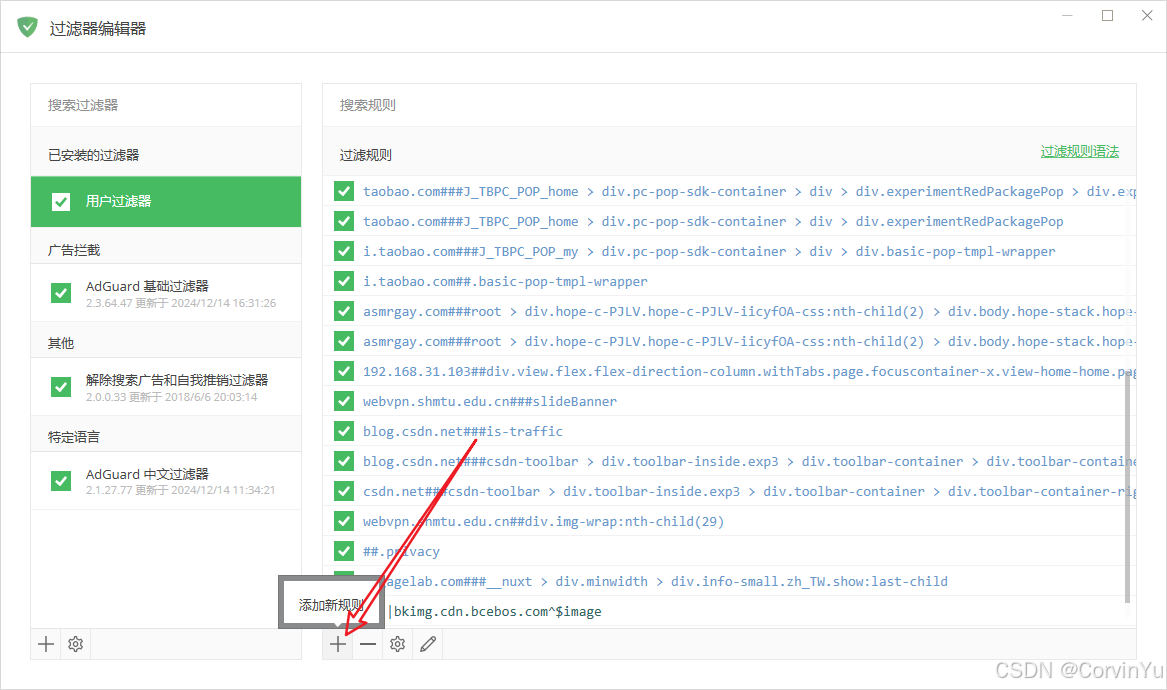Add new rule with plus icon
The height and width of the screenshot is (690, 1167).
pyautogui.click(x=338, y=644)
